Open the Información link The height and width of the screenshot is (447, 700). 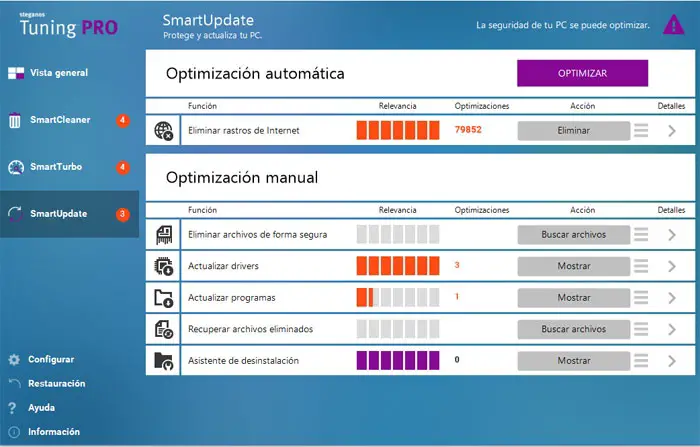click(54, 432)
